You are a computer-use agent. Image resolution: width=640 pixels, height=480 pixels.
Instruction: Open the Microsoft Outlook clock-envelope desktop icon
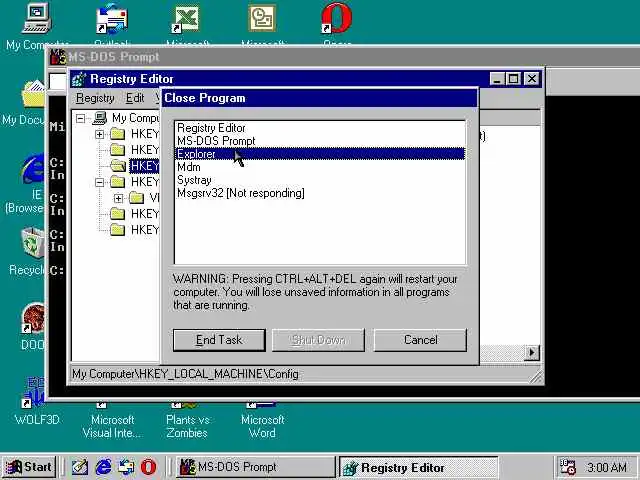[262, 18]
